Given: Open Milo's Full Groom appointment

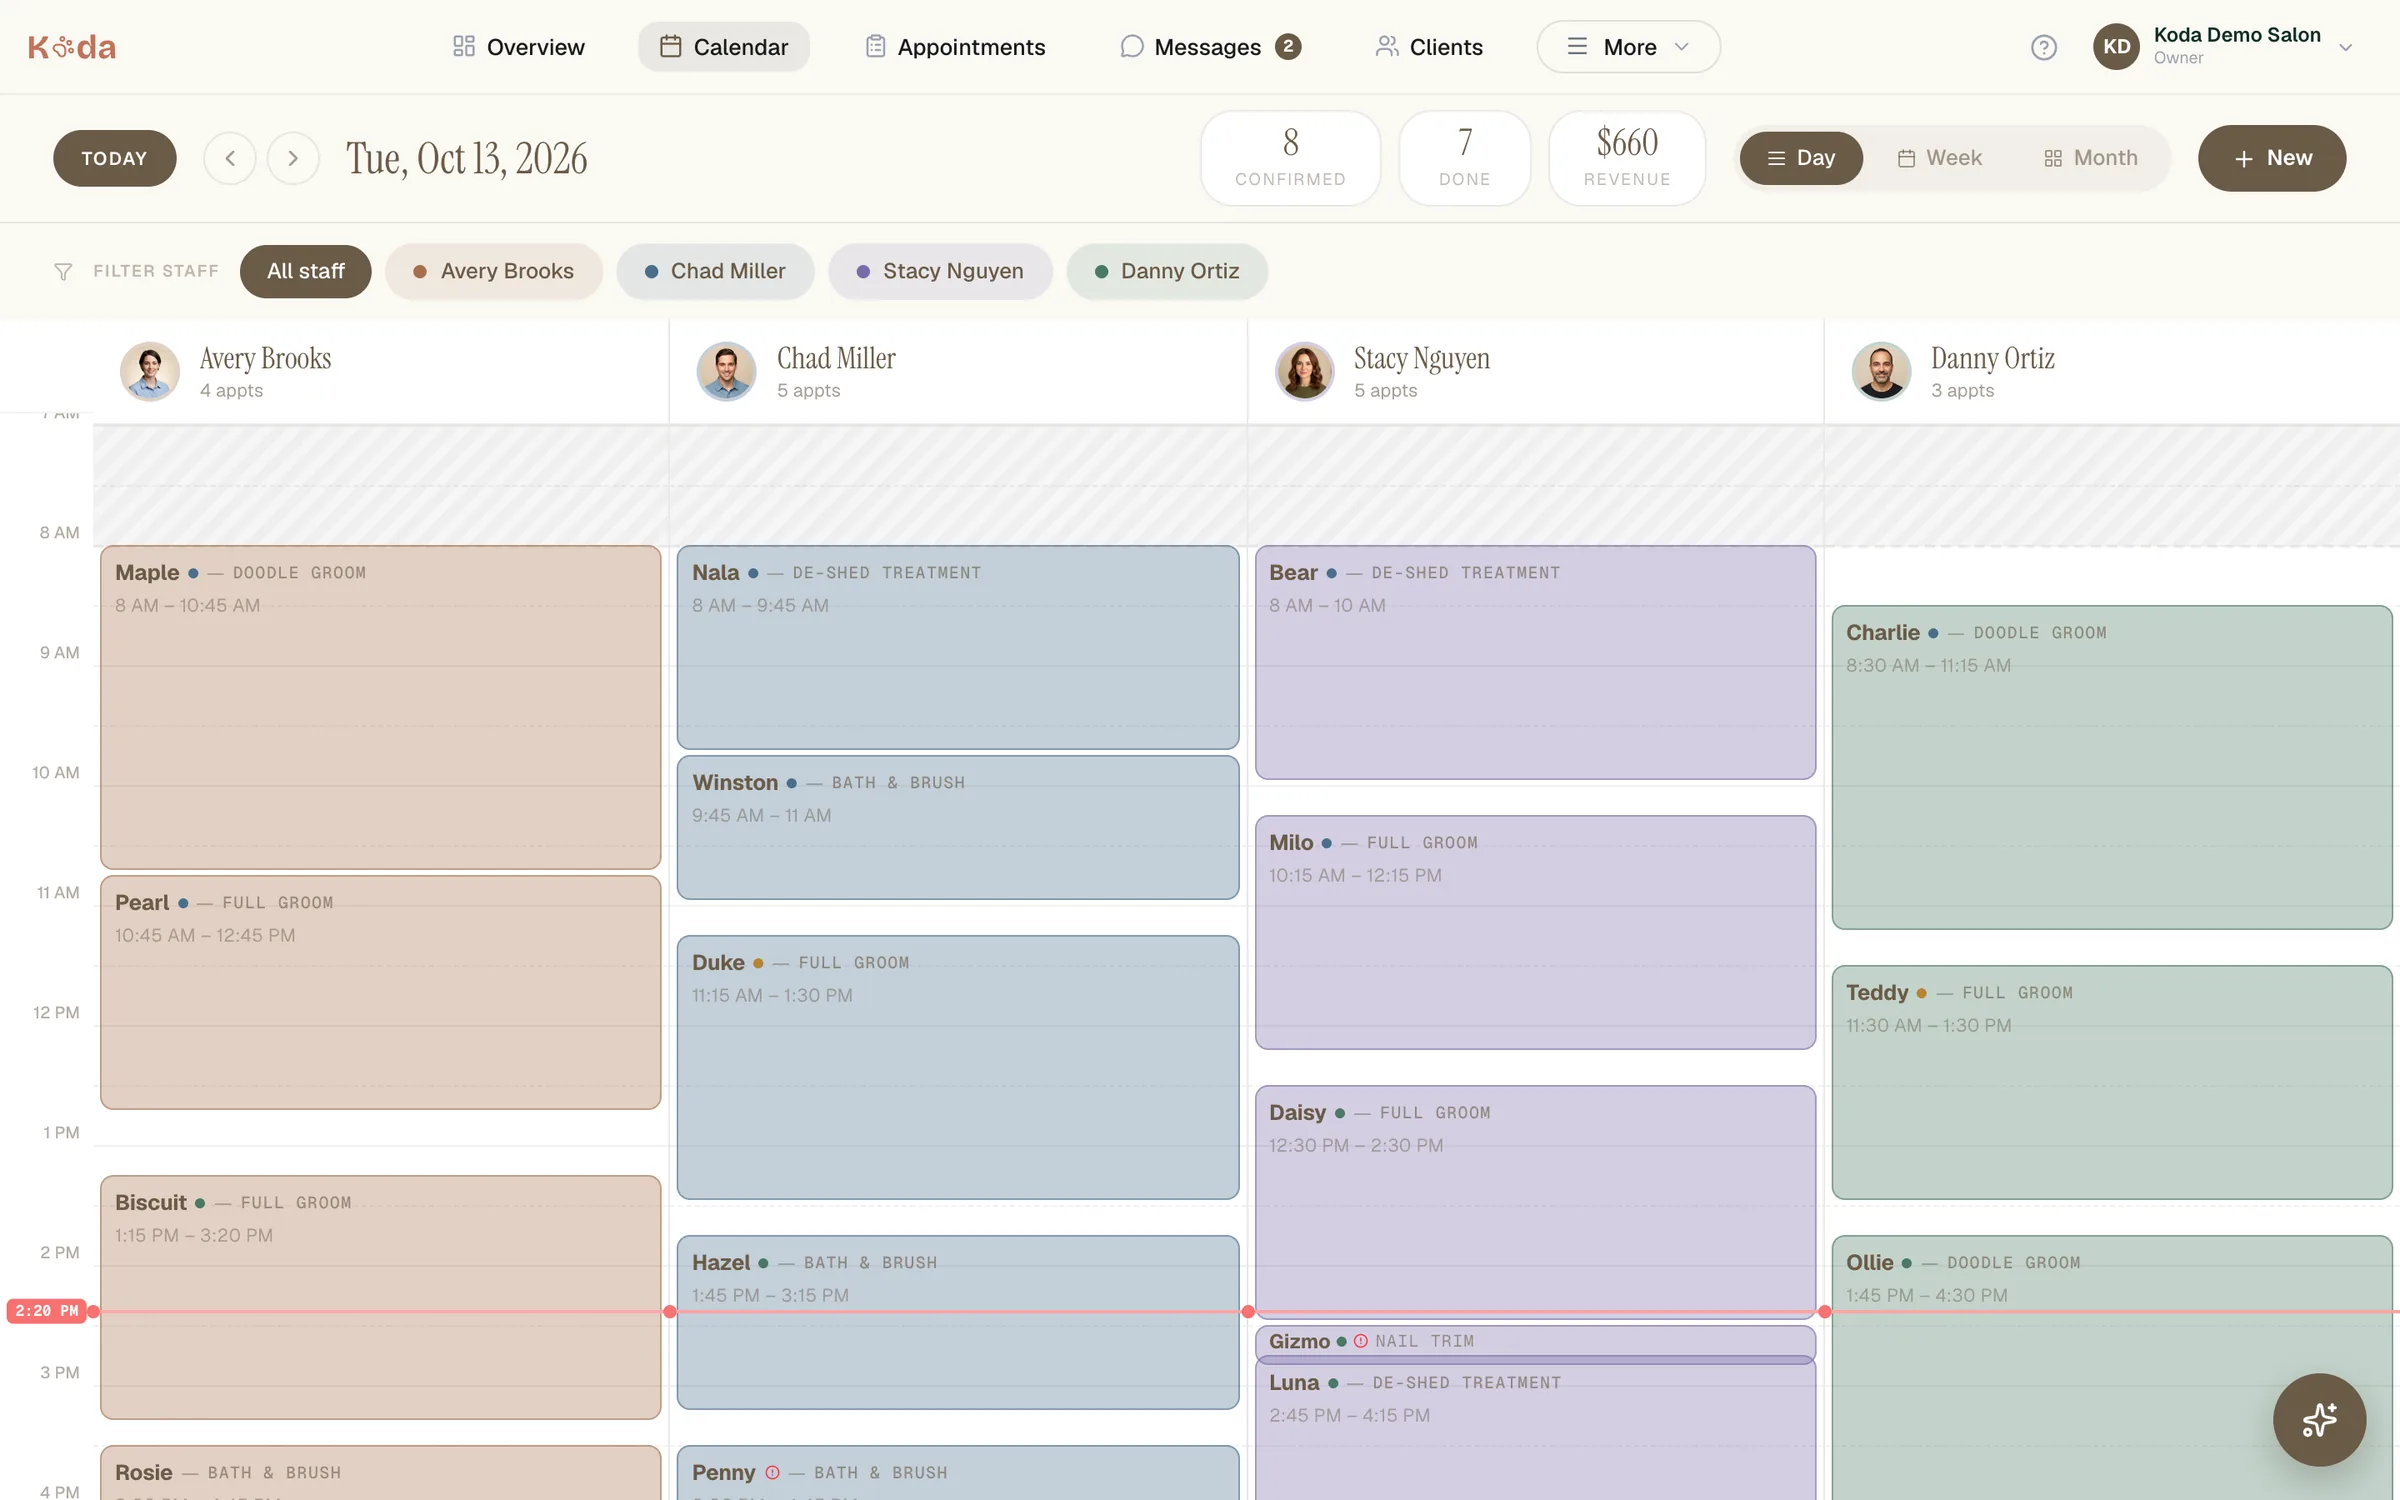Looking at the screenshot, I should 1535,932.
